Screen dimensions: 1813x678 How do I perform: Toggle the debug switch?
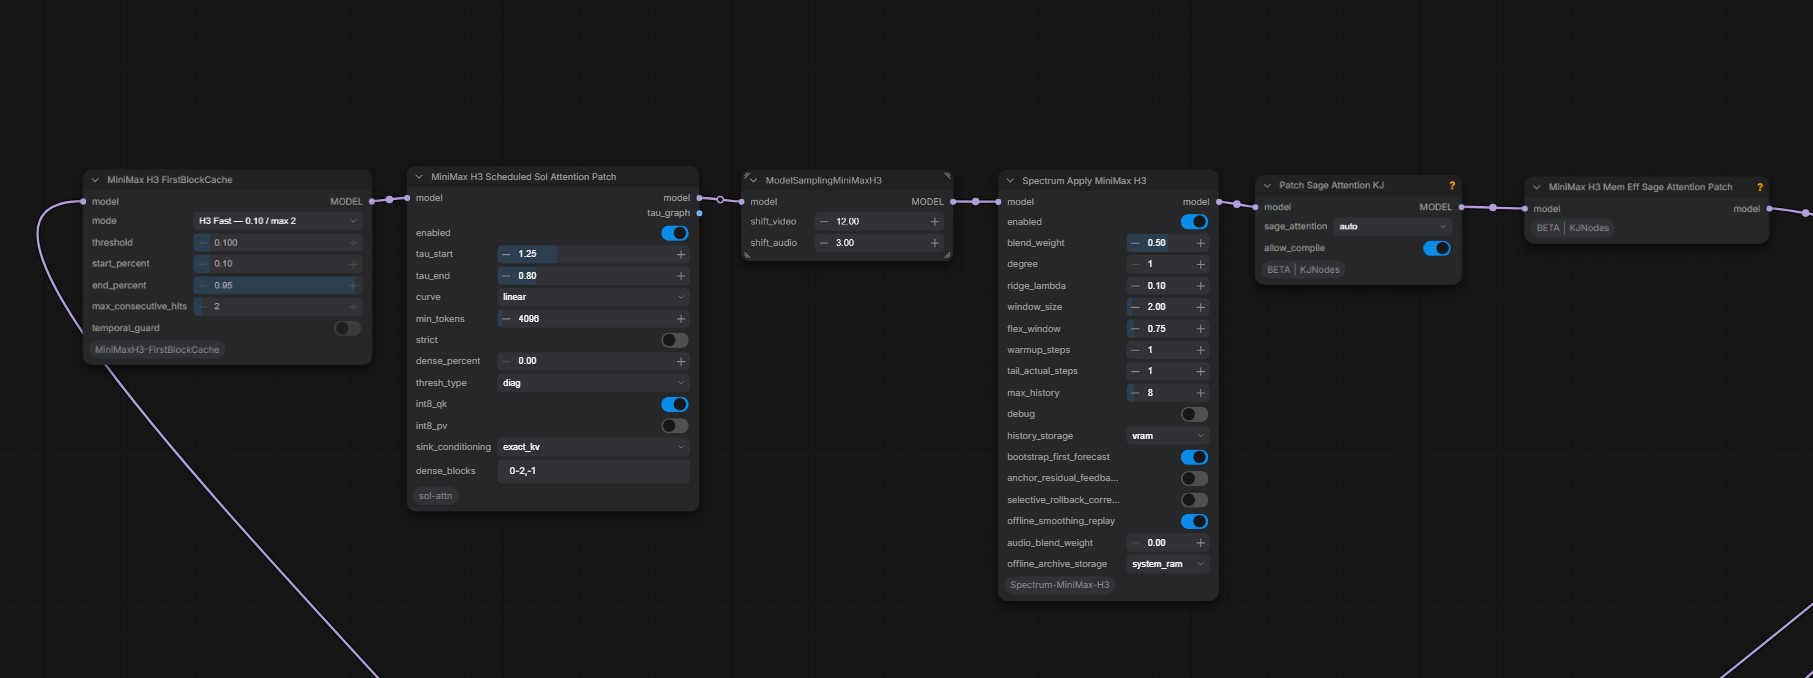1194,414
